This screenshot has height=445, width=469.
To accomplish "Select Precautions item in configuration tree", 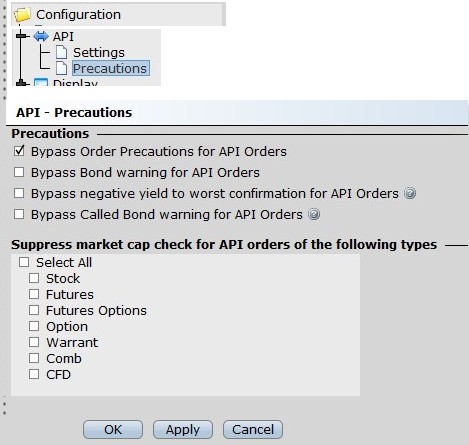I will pyautogui.click(x=110, y=68).
